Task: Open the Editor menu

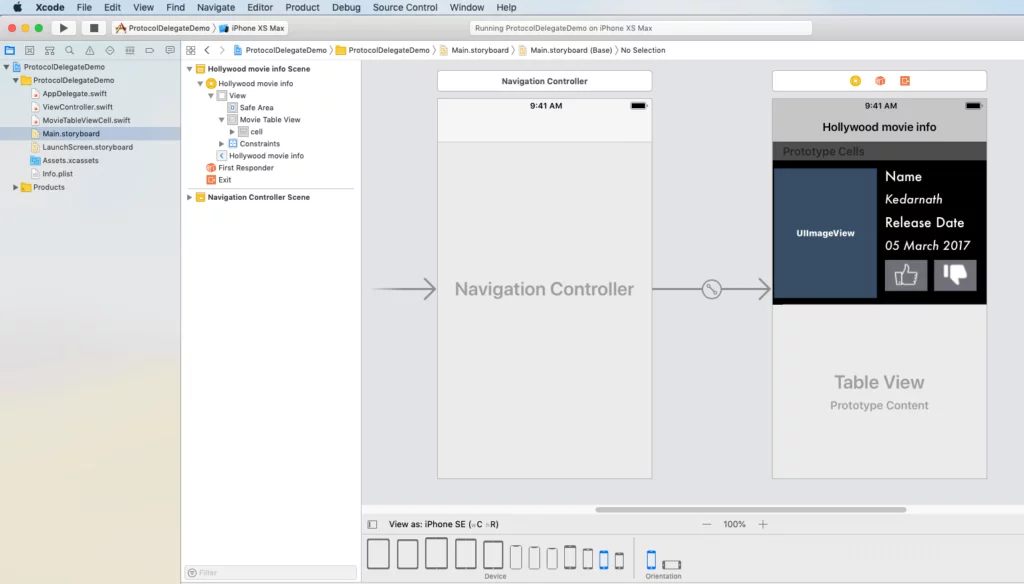Action: click(x=261, y=7)
